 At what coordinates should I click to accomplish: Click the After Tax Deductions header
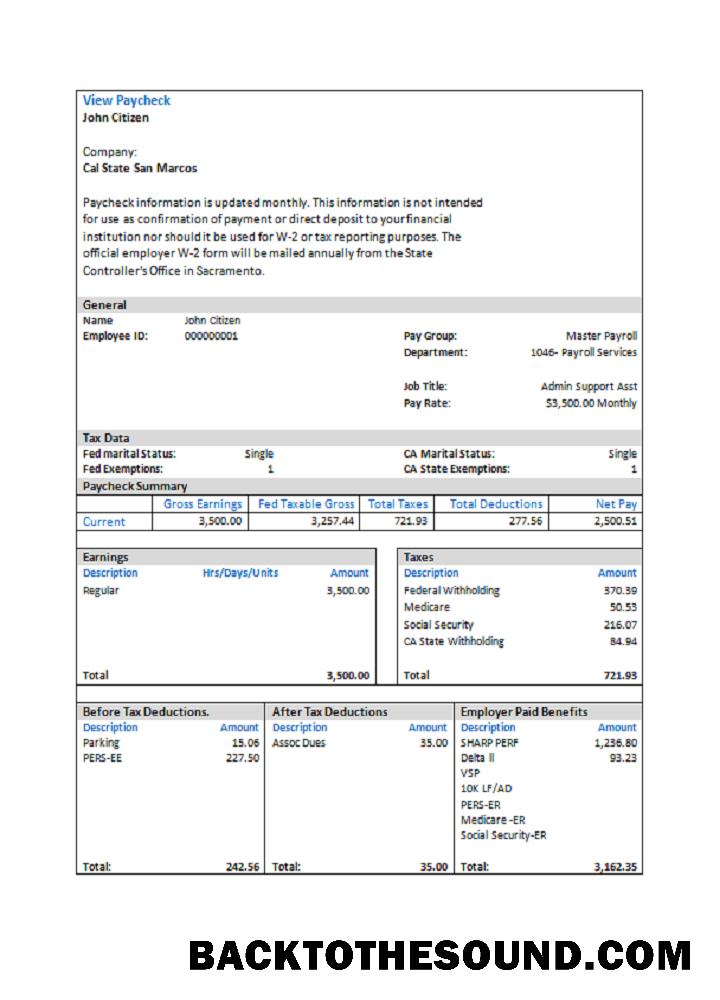(359, 712)
